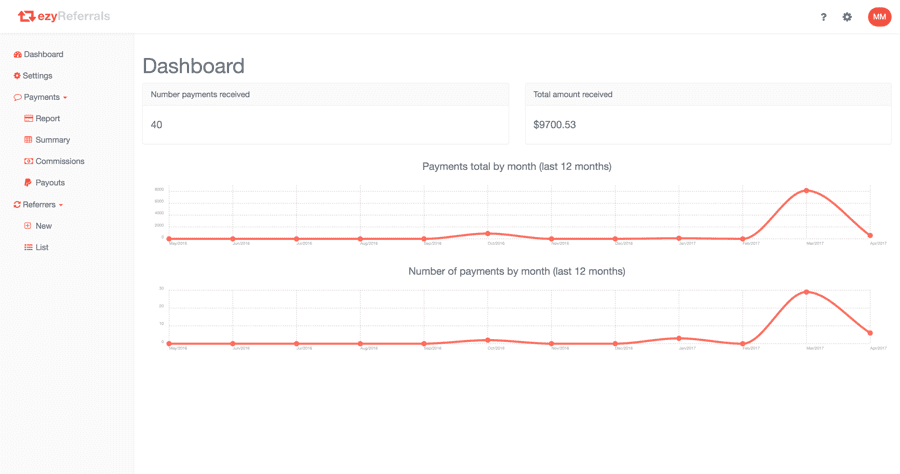This screenshot has width=900, height=474.
Task: Open Settings from the sidebar
Action: 37,76
